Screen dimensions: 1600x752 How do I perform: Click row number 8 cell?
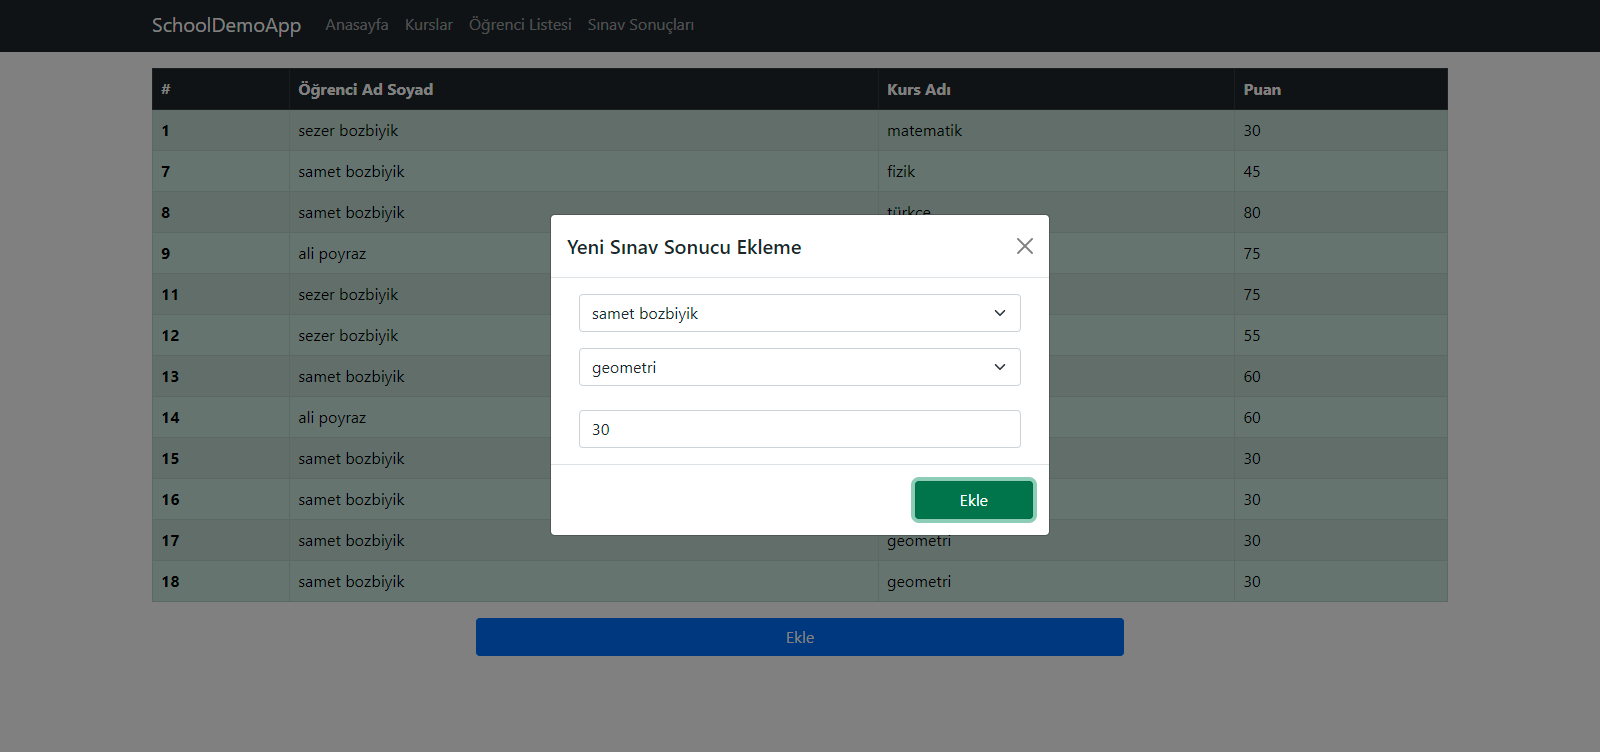(x=221, y=213)
